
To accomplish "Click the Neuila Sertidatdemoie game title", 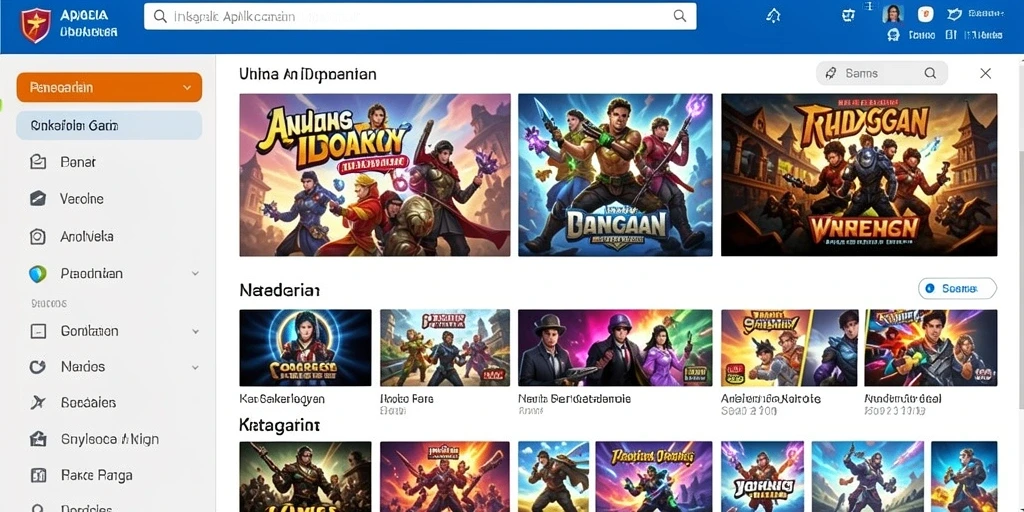I will pyautogui.click(x=575, y=398).
